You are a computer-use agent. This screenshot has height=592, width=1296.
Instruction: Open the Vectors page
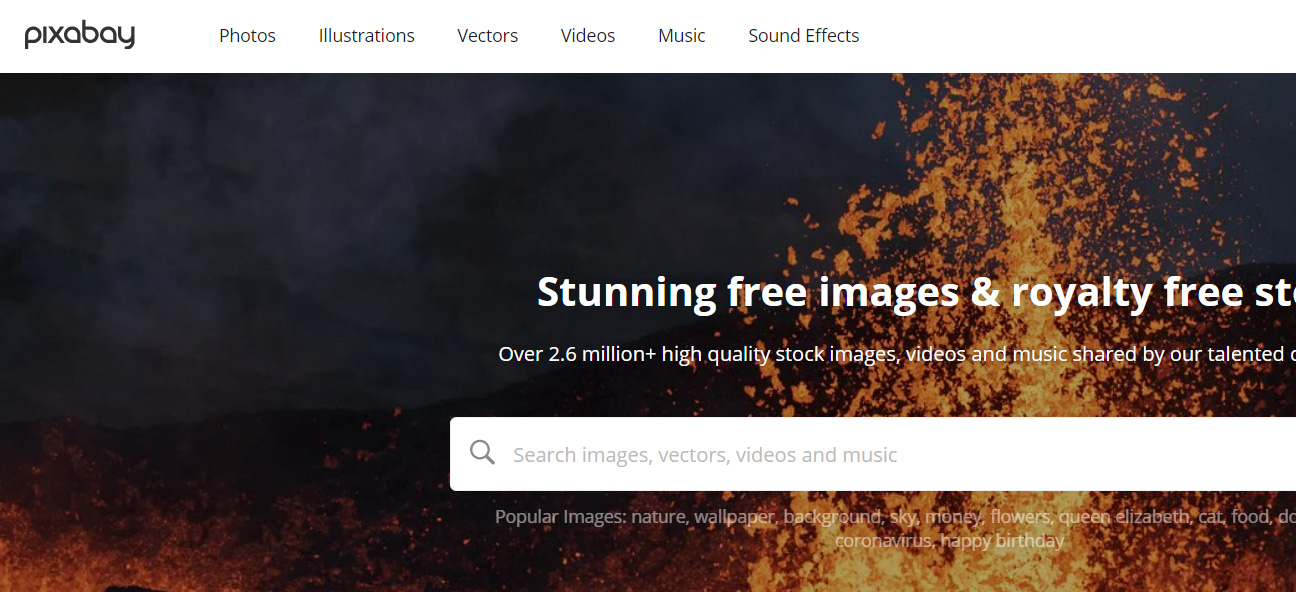click(x=487, y=36)
